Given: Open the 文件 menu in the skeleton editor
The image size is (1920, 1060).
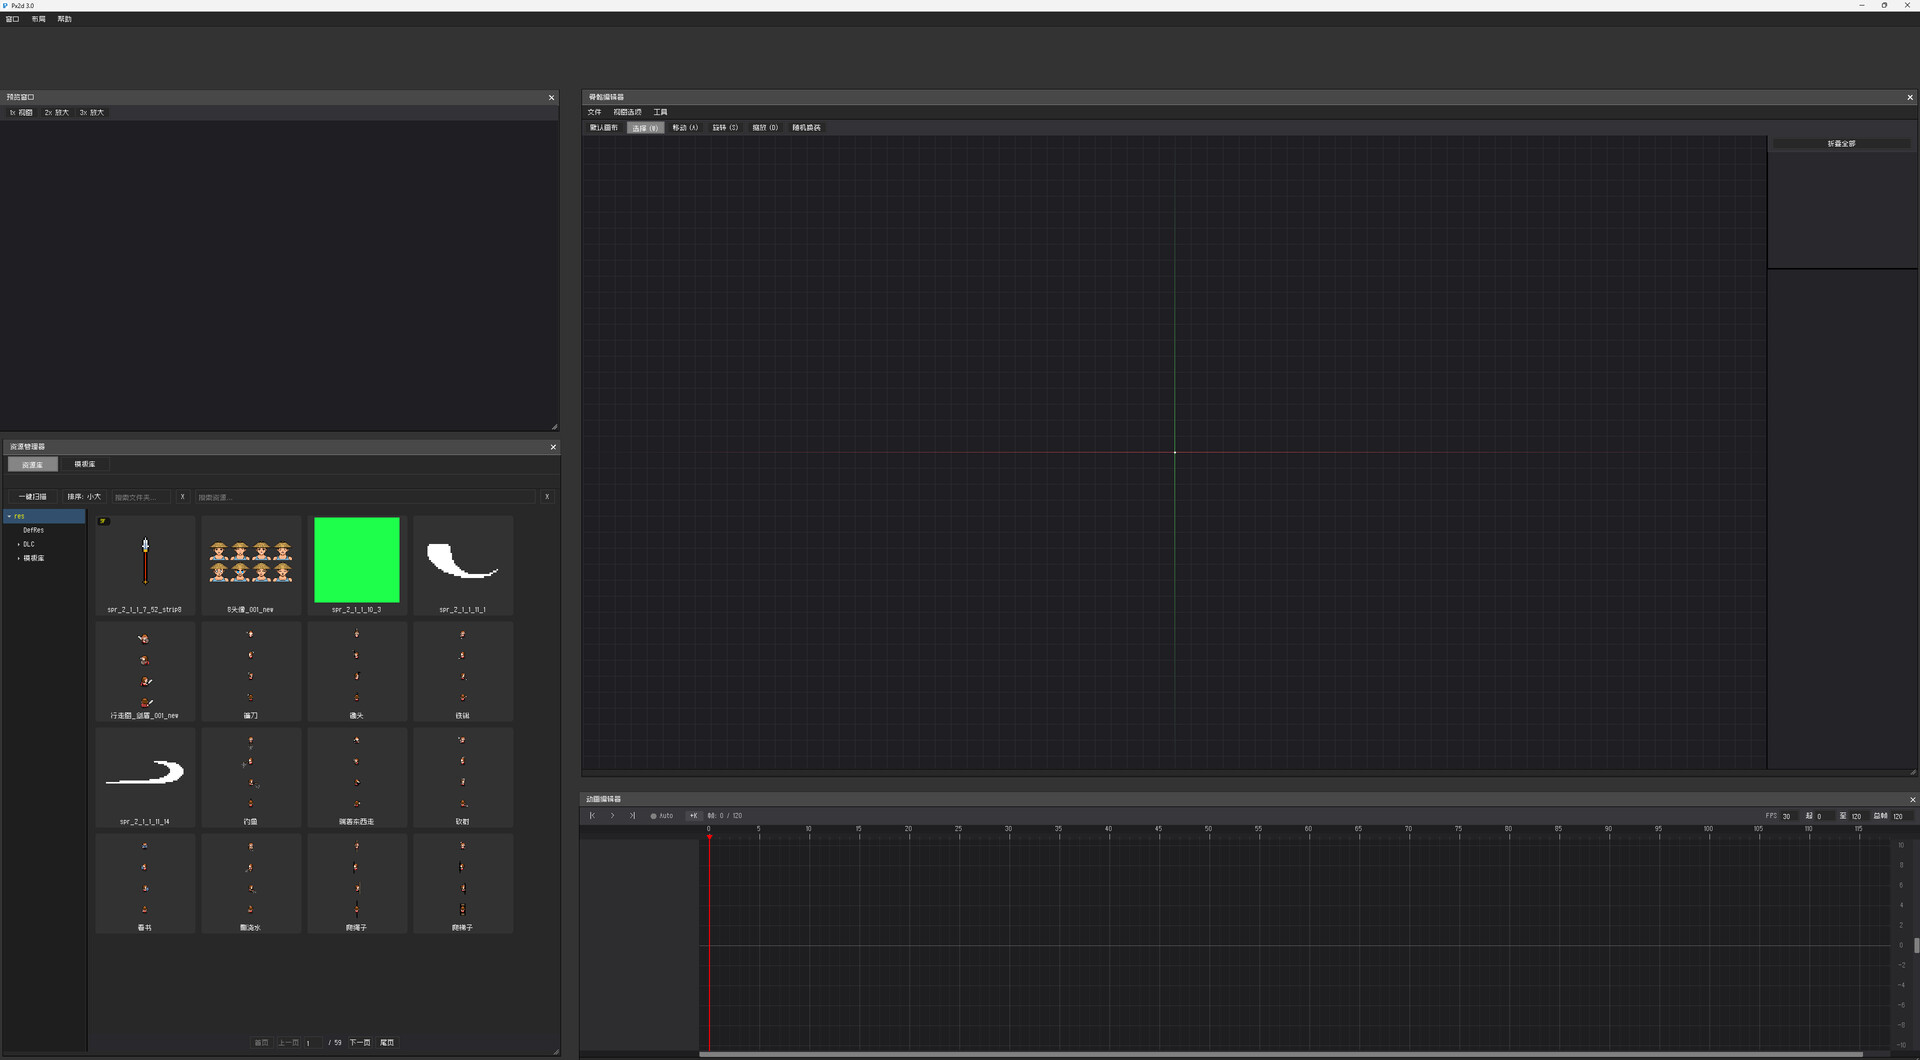Looking at the screenshot, I should [595, 112].
